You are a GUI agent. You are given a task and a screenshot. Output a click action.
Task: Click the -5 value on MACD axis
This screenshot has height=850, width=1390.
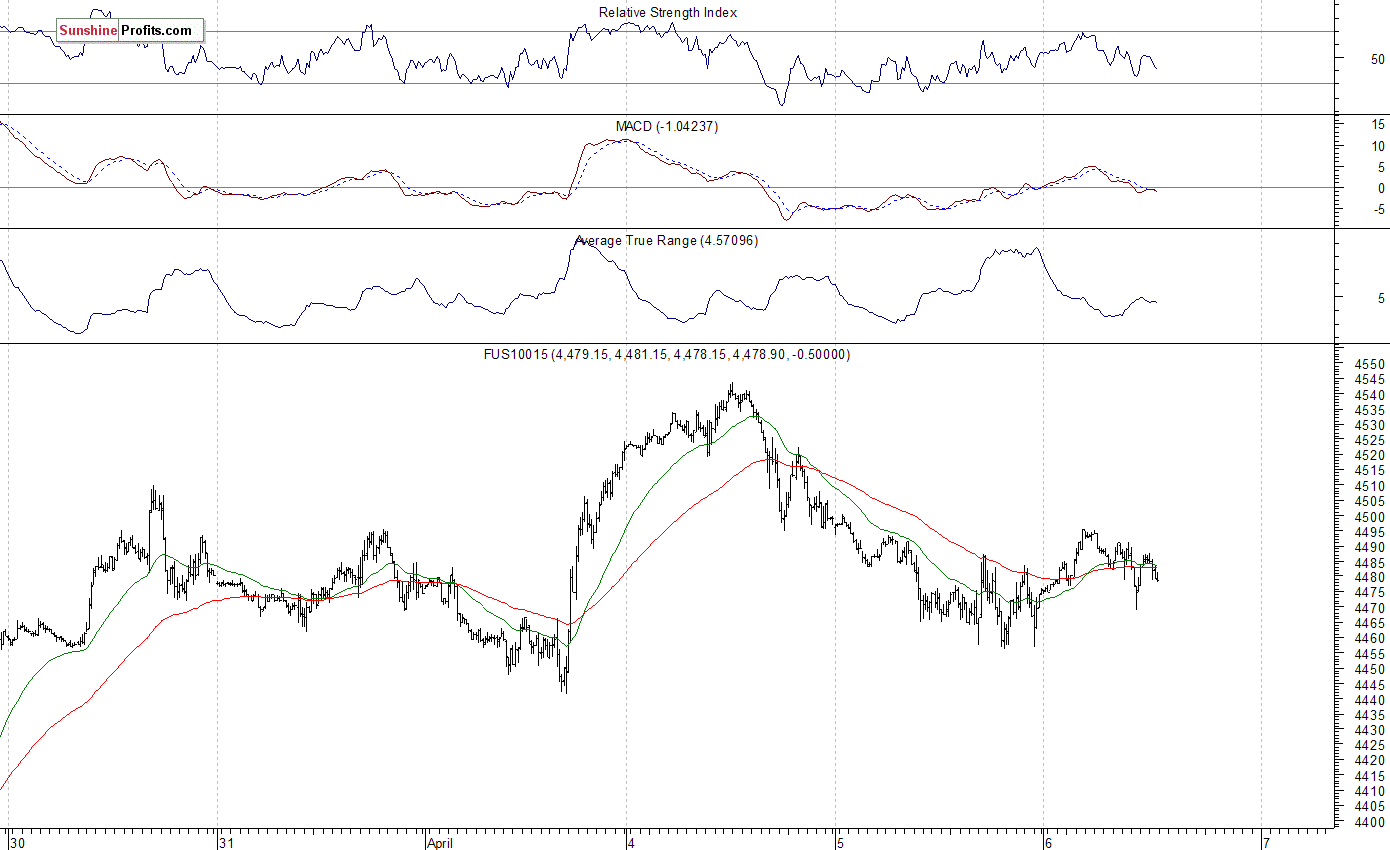1377,209
